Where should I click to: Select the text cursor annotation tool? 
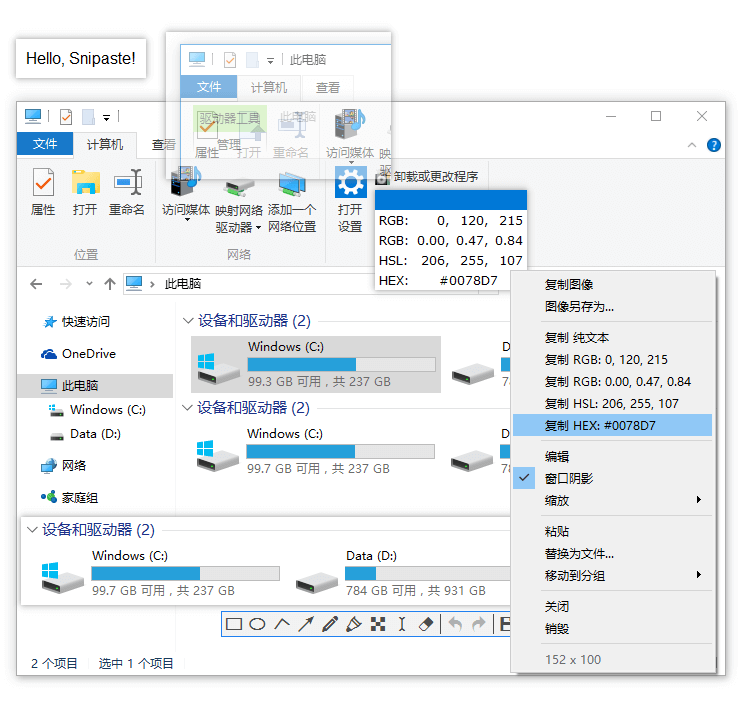(x=402, y=624)
